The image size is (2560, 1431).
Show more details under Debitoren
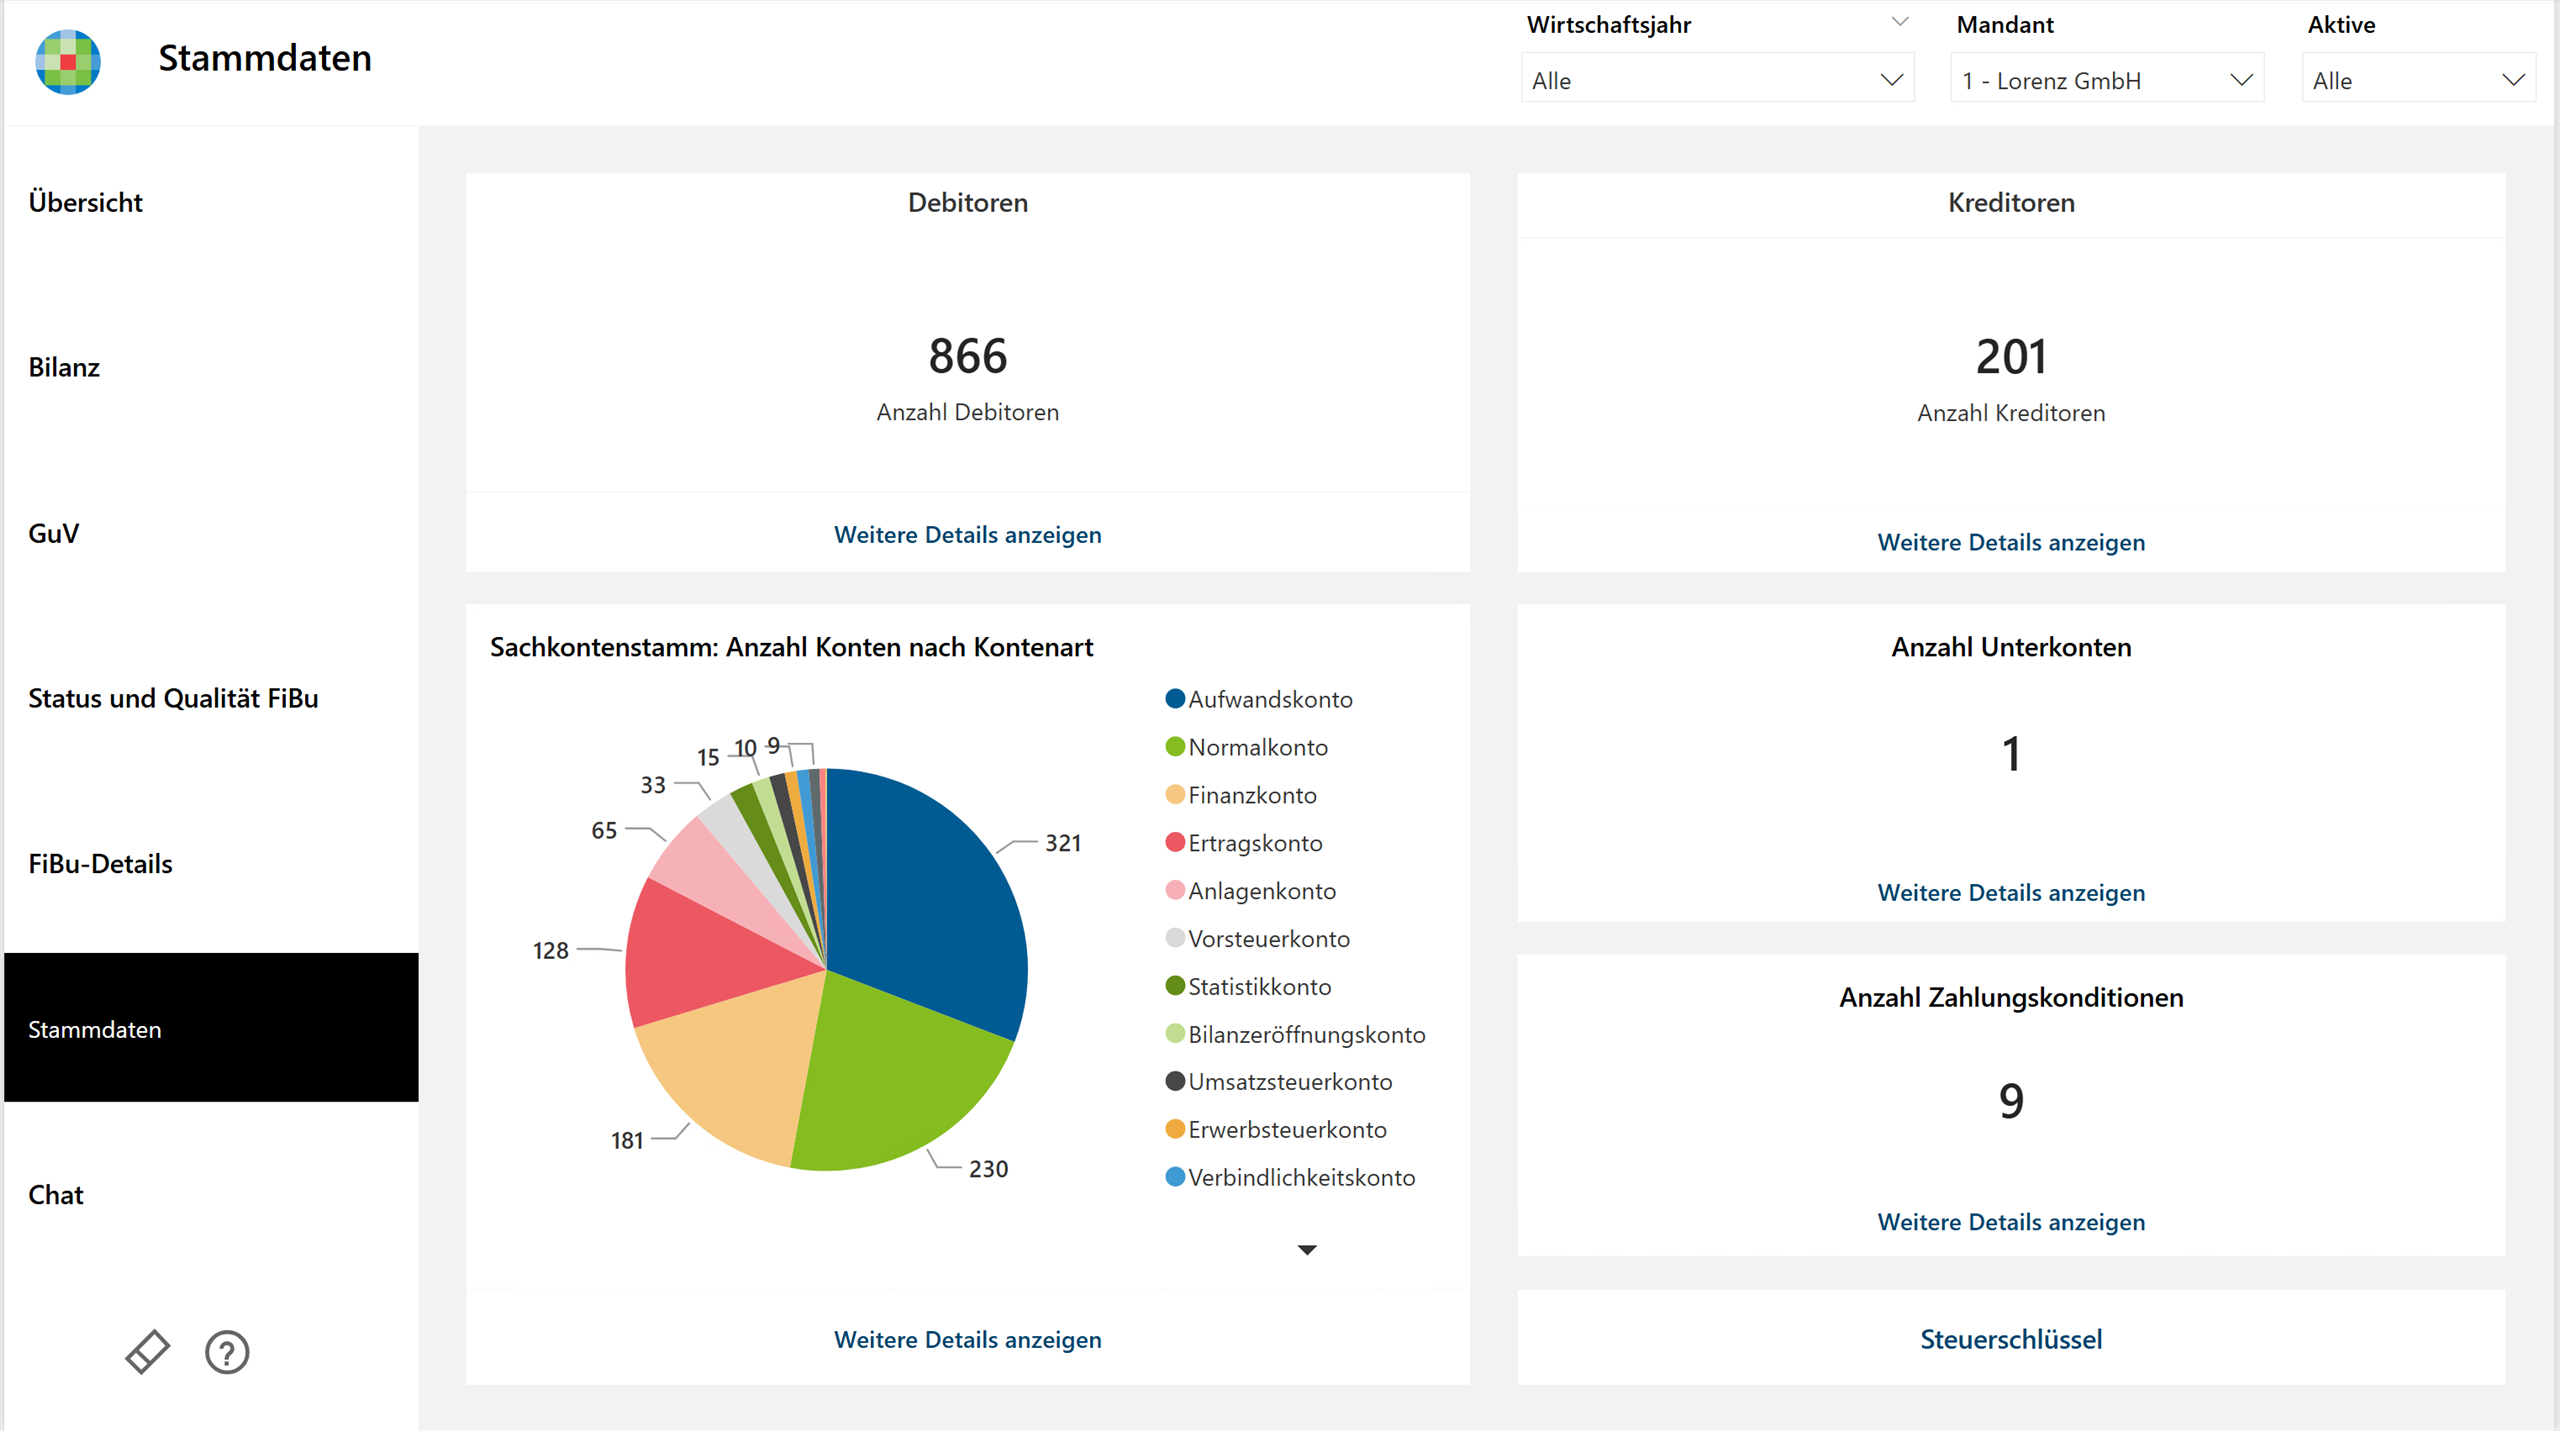pyautogui.click(x=967, y=535)
